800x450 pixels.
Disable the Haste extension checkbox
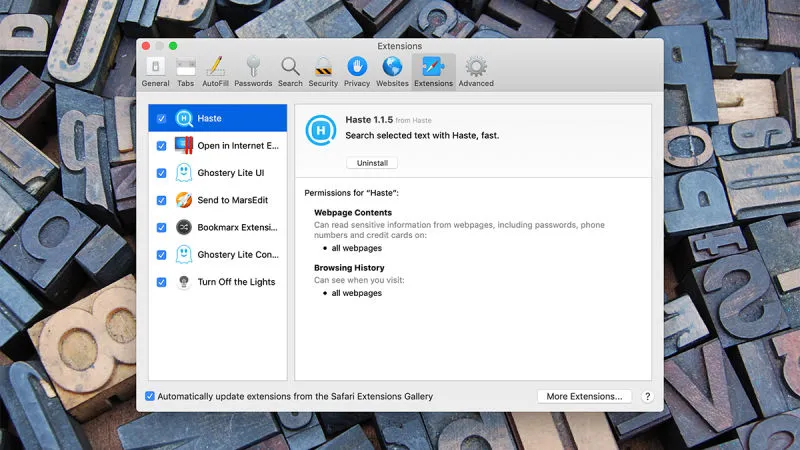(x=162, y=119)
